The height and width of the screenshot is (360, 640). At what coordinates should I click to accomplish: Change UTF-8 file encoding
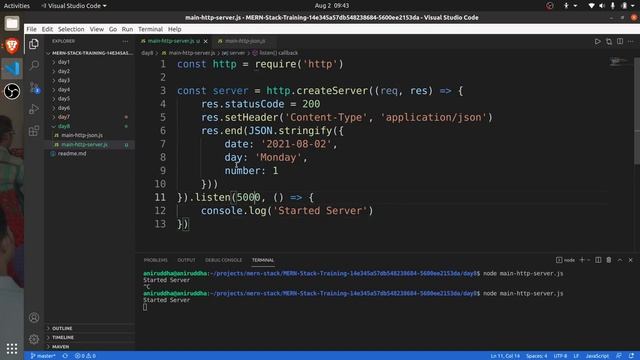[x=560, y=356]
